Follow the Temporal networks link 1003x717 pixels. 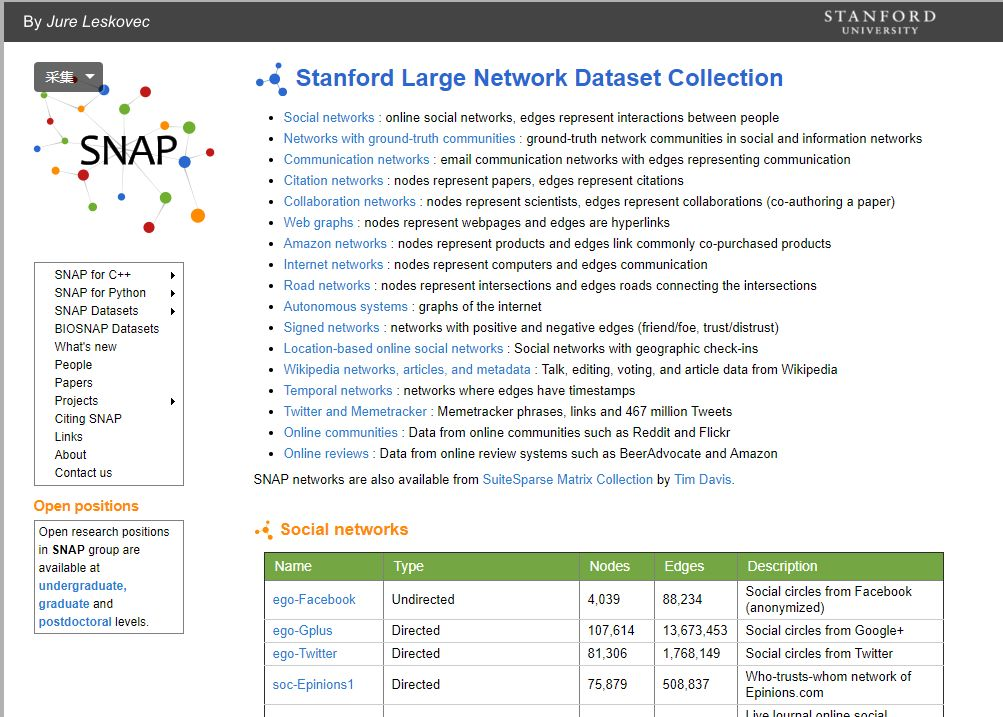coord(338,390)
